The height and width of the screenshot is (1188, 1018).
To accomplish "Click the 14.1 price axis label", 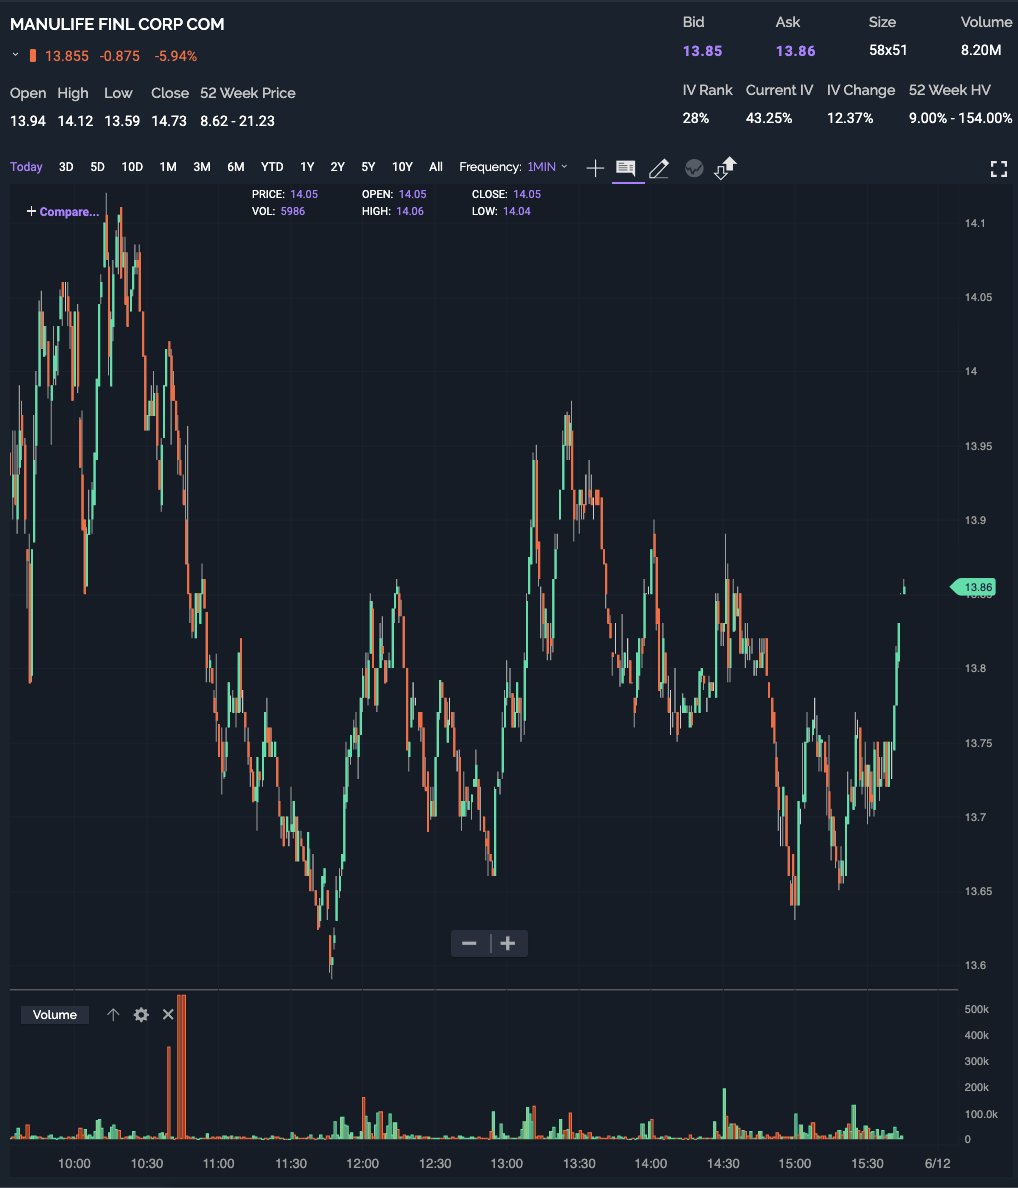I will [975, 224].
